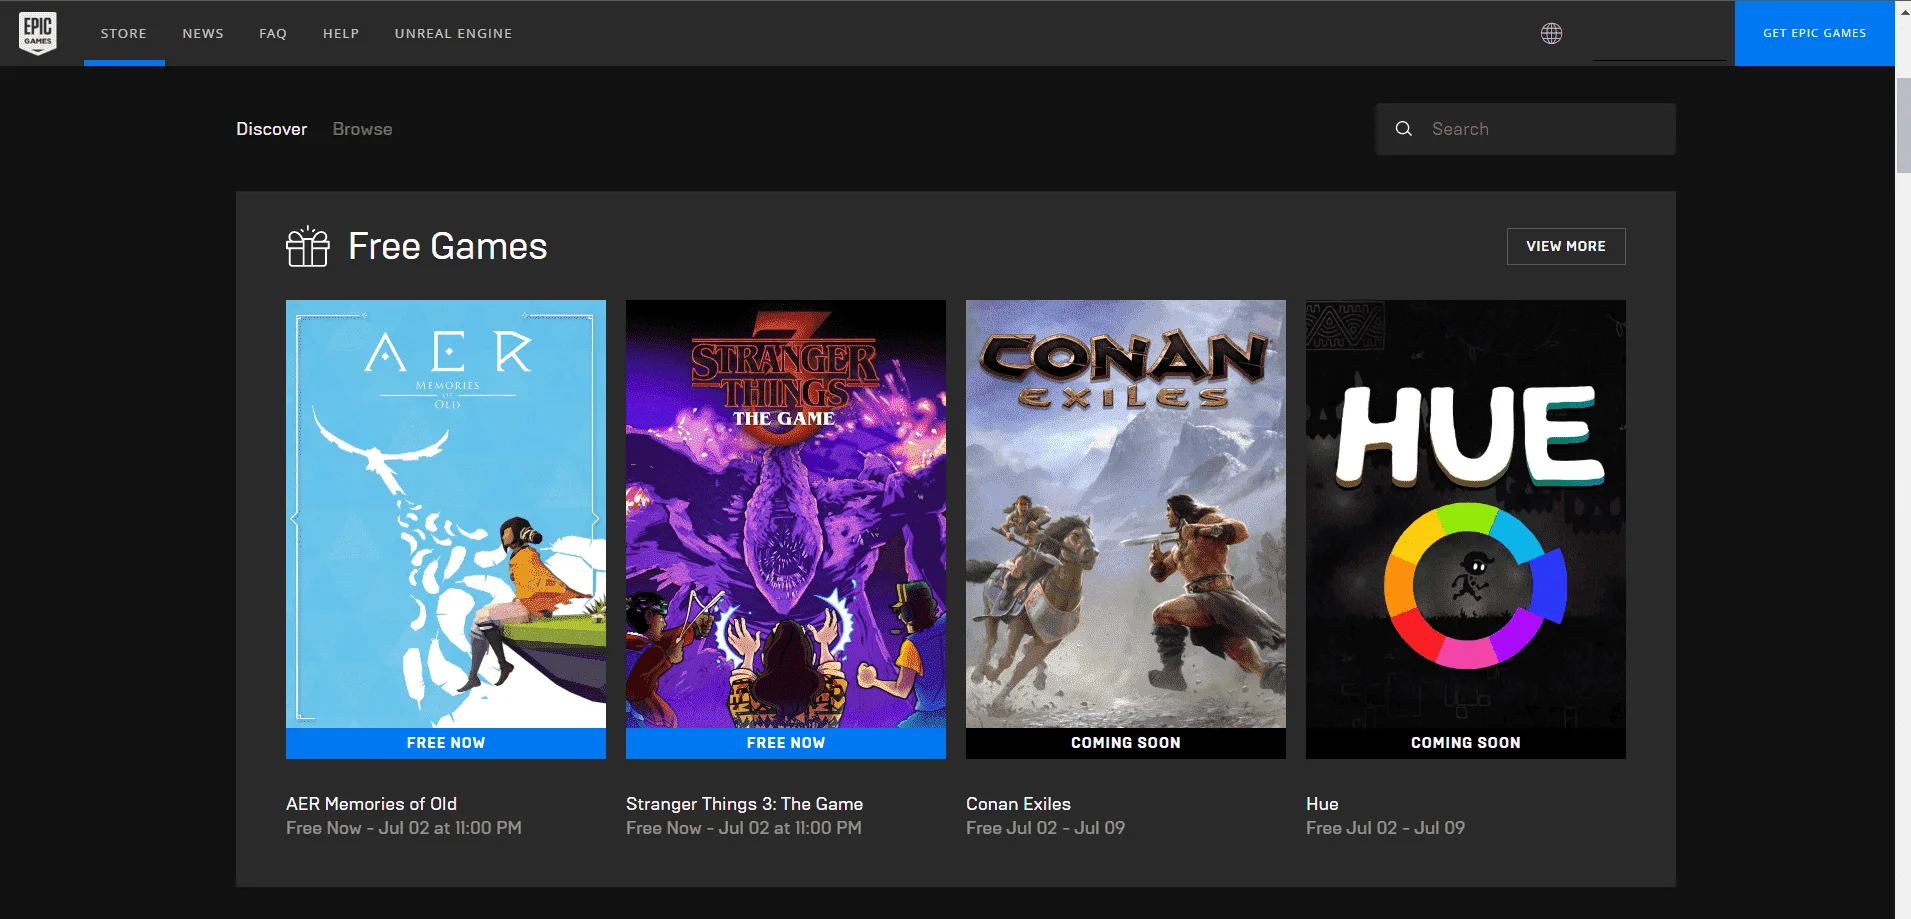Image resolution: width=1911 pixels, height=919 pixels.
Task: Click Stranger Things' 'Free Now - Jul 02' date text
Action: pos(744,828)
